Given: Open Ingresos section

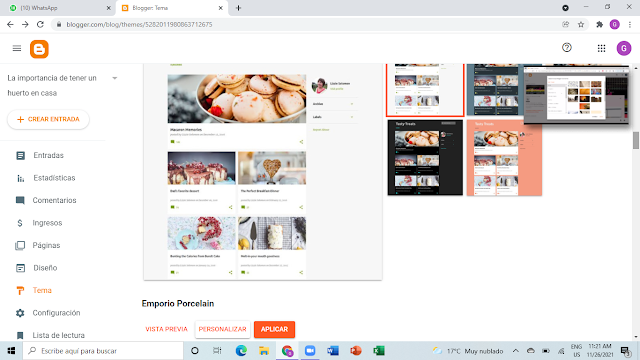Looking at the screenshot, I should pyautogui.click(x=47, y=223).
